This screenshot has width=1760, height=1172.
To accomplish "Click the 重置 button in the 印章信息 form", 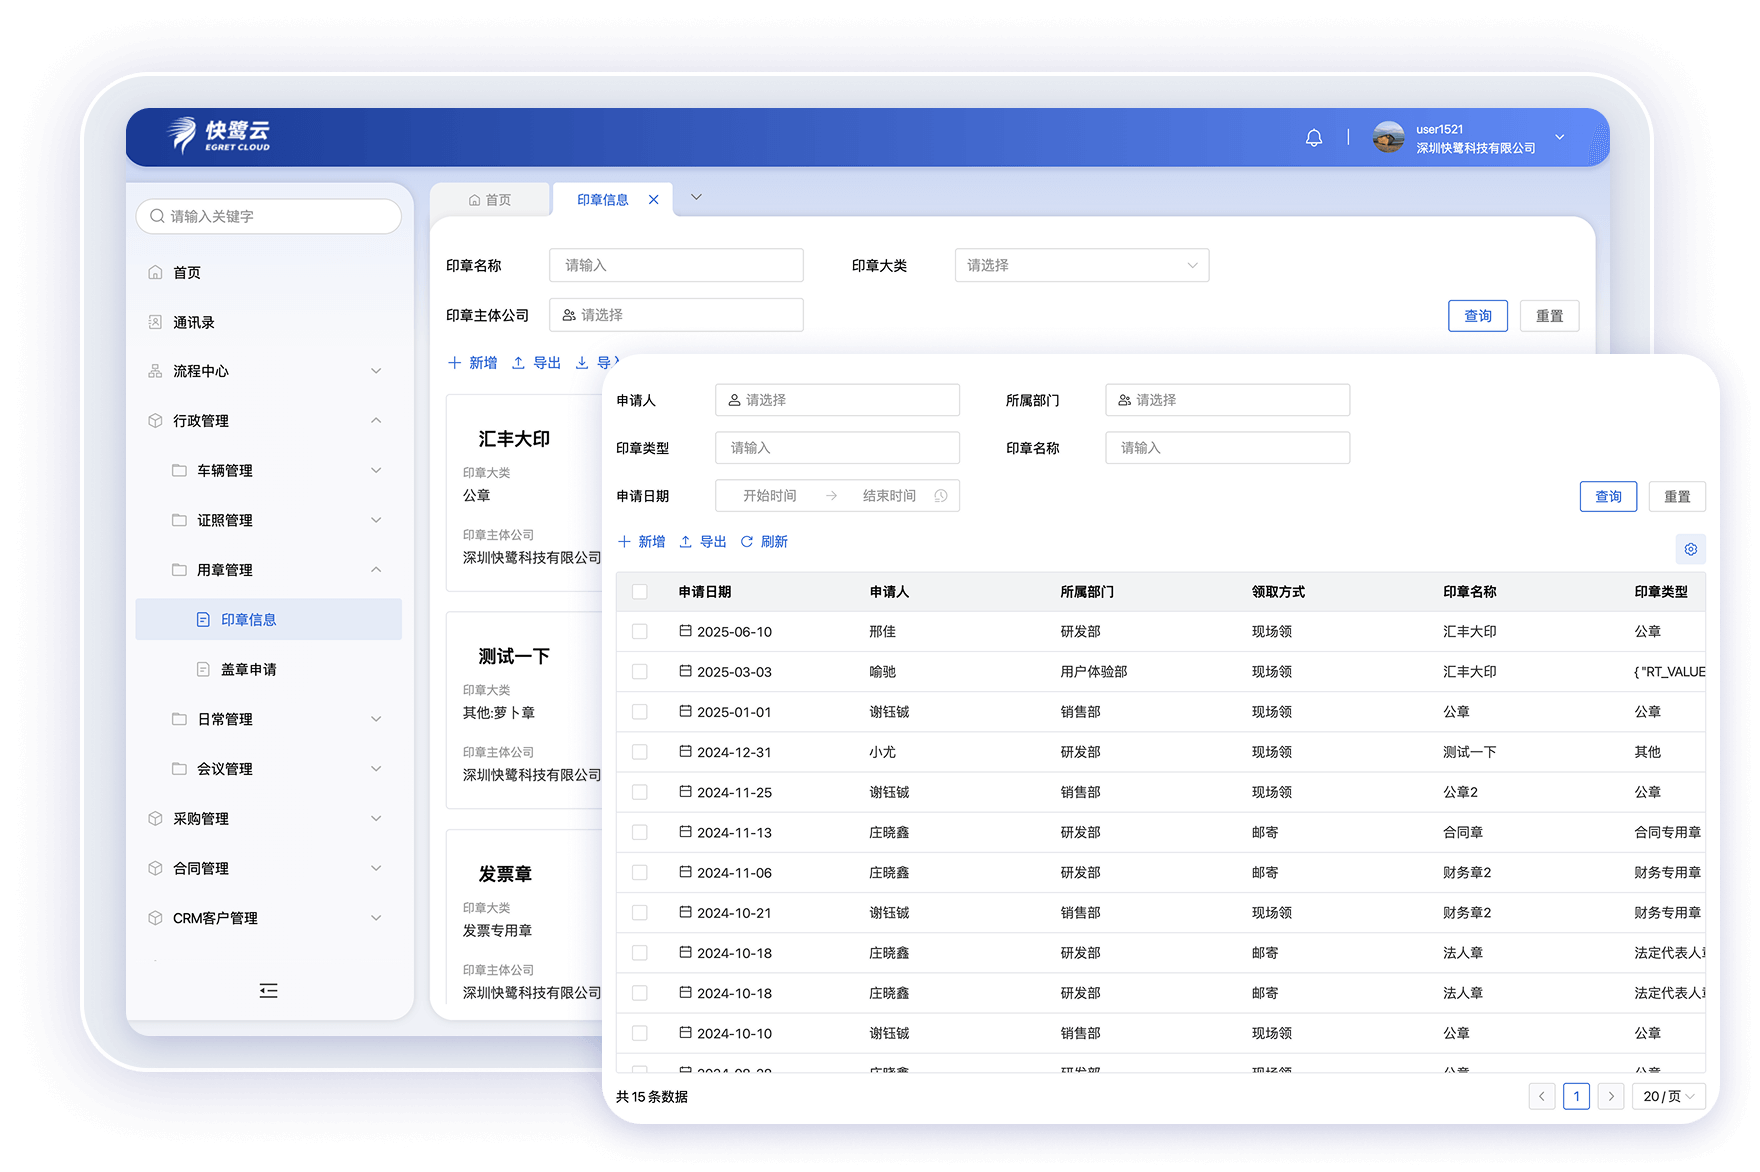I will coord(1549,316).
